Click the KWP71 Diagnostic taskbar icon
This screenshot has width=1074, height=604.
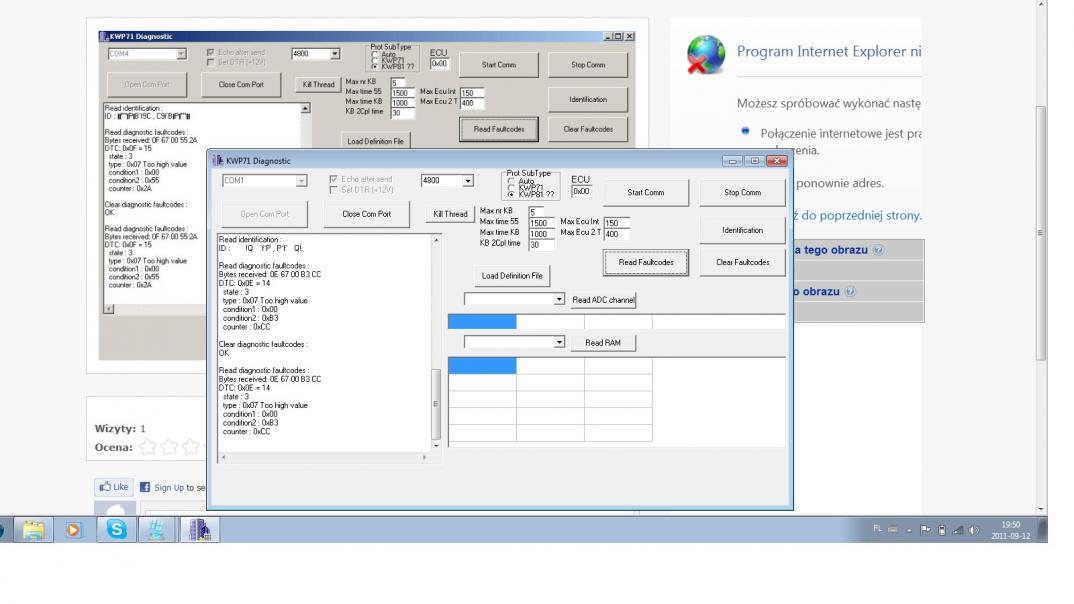199,529
